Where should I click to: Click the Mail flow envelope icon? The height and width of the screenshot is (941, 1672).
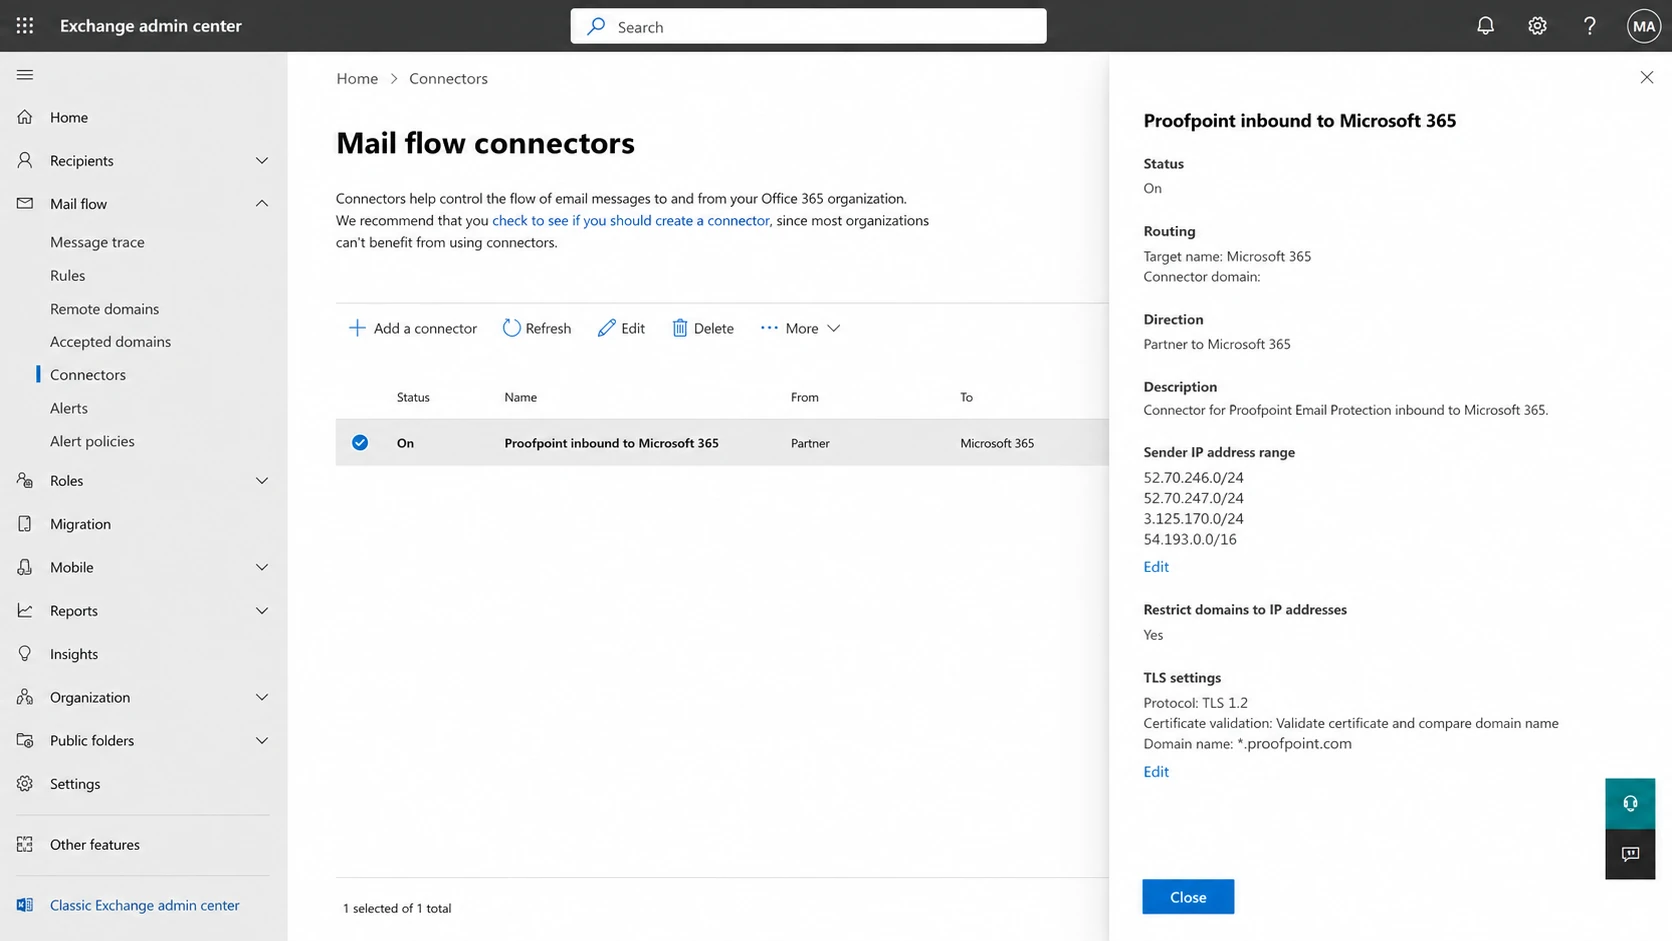[x=25, y=203]
